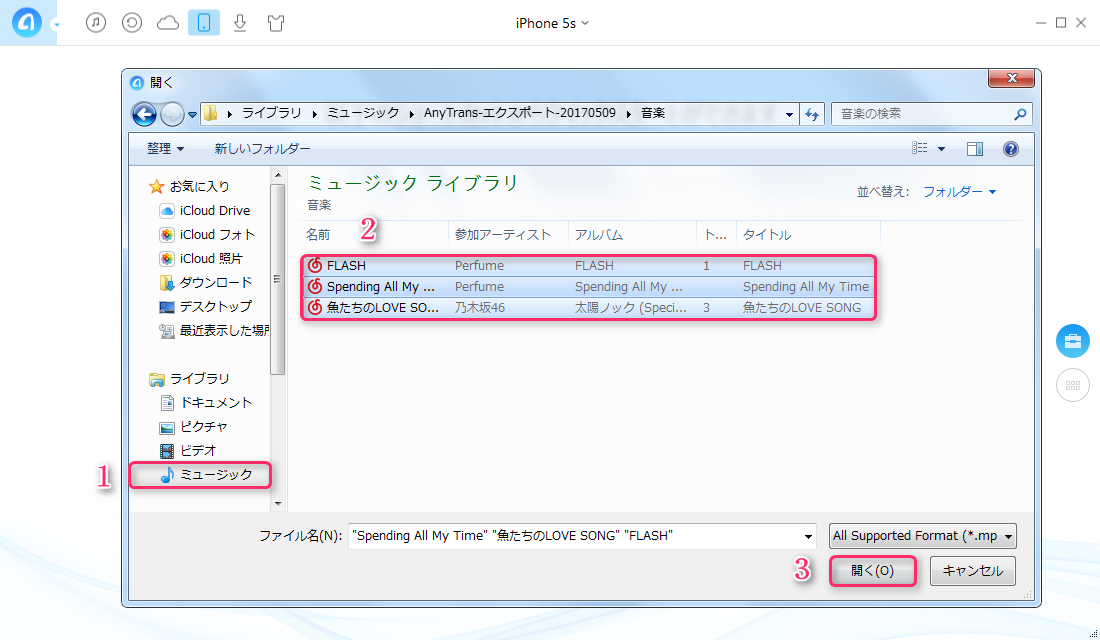The width and height of the screenshot is (1100, 640).
Task: Open the 整理 menu
Action: 165,149
